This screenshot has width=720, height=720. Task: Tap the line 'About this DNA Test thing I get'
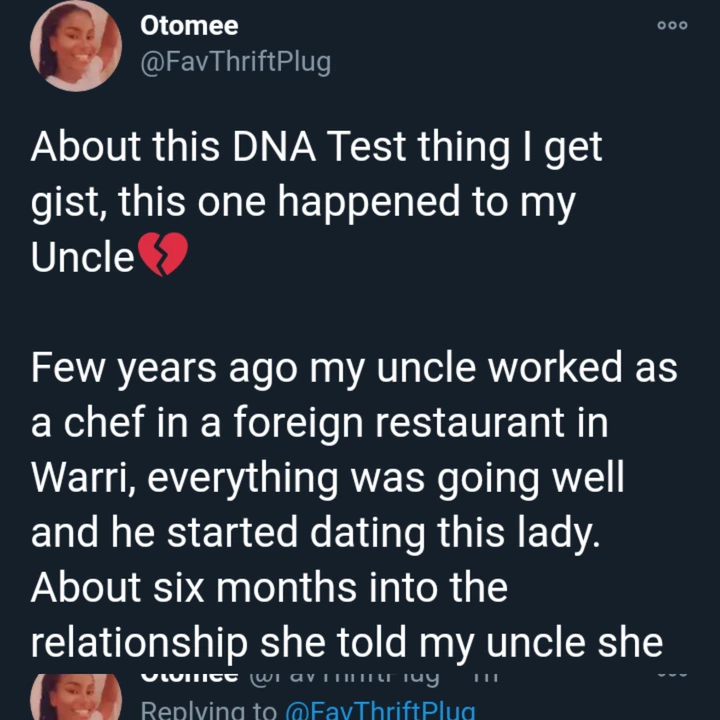316,148
